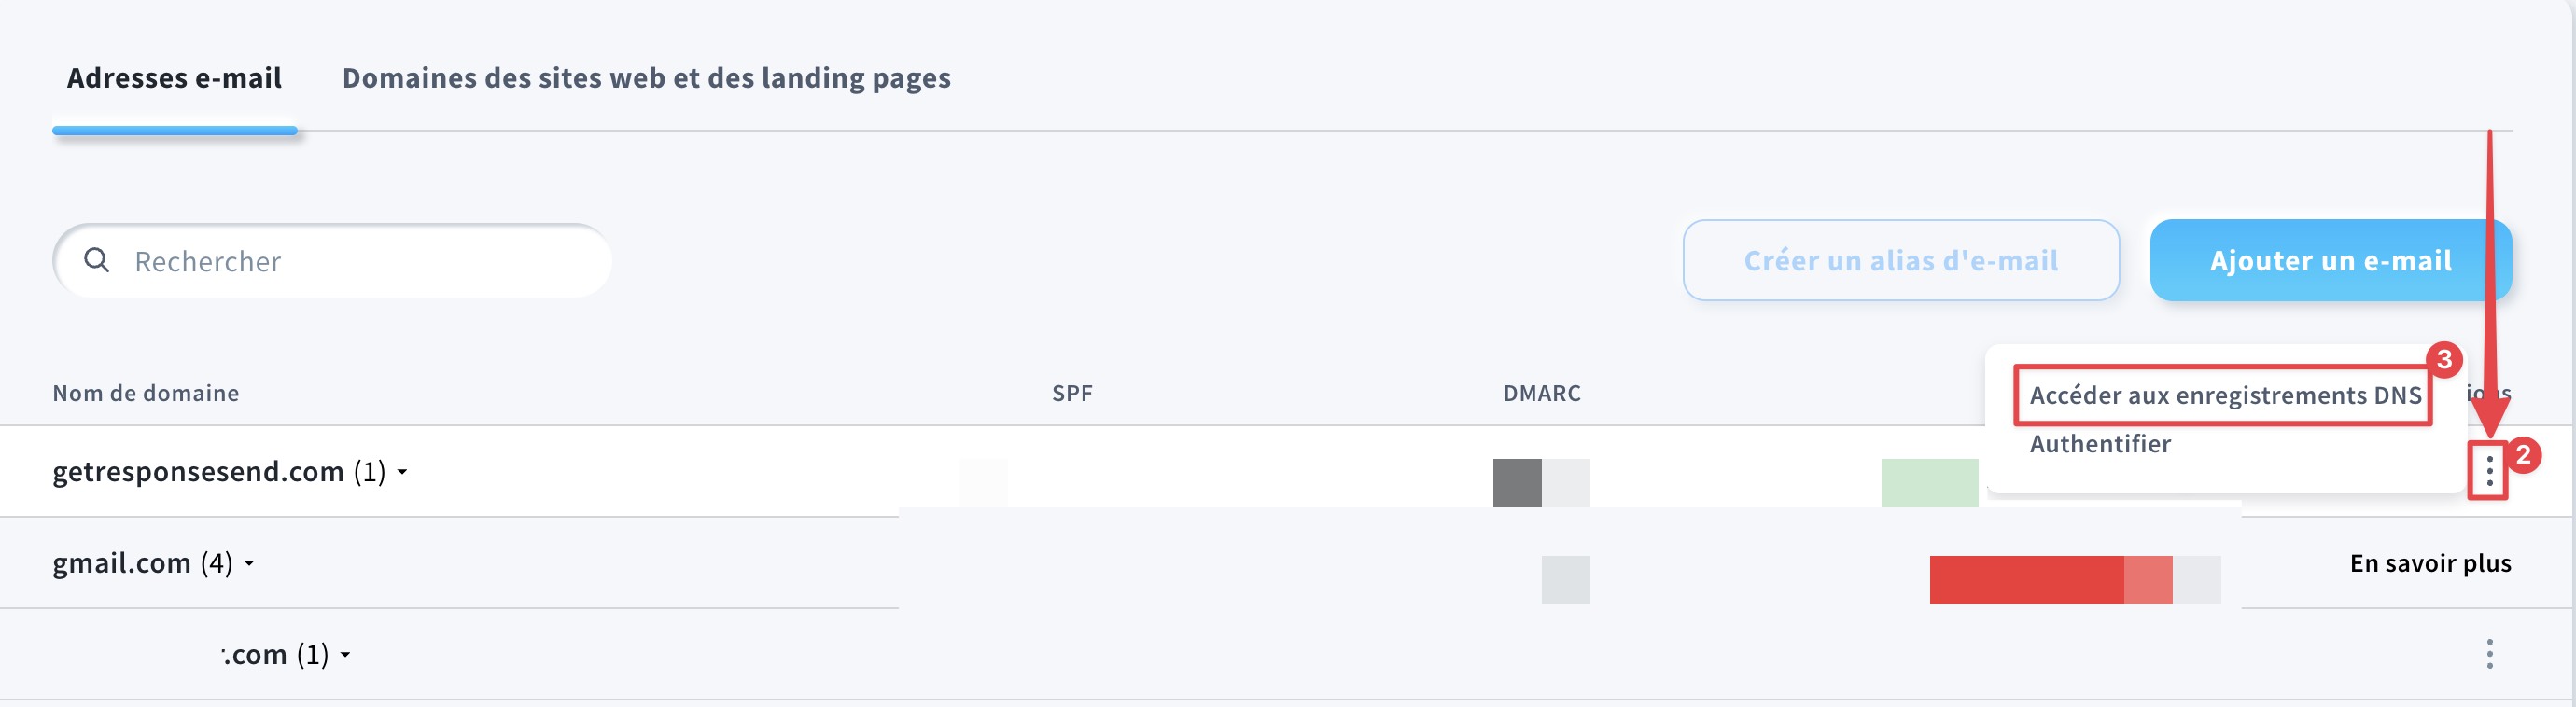Click the red status block for gmail.com
Viewport: 2576px width, 707px height.
pos(2026,580)
